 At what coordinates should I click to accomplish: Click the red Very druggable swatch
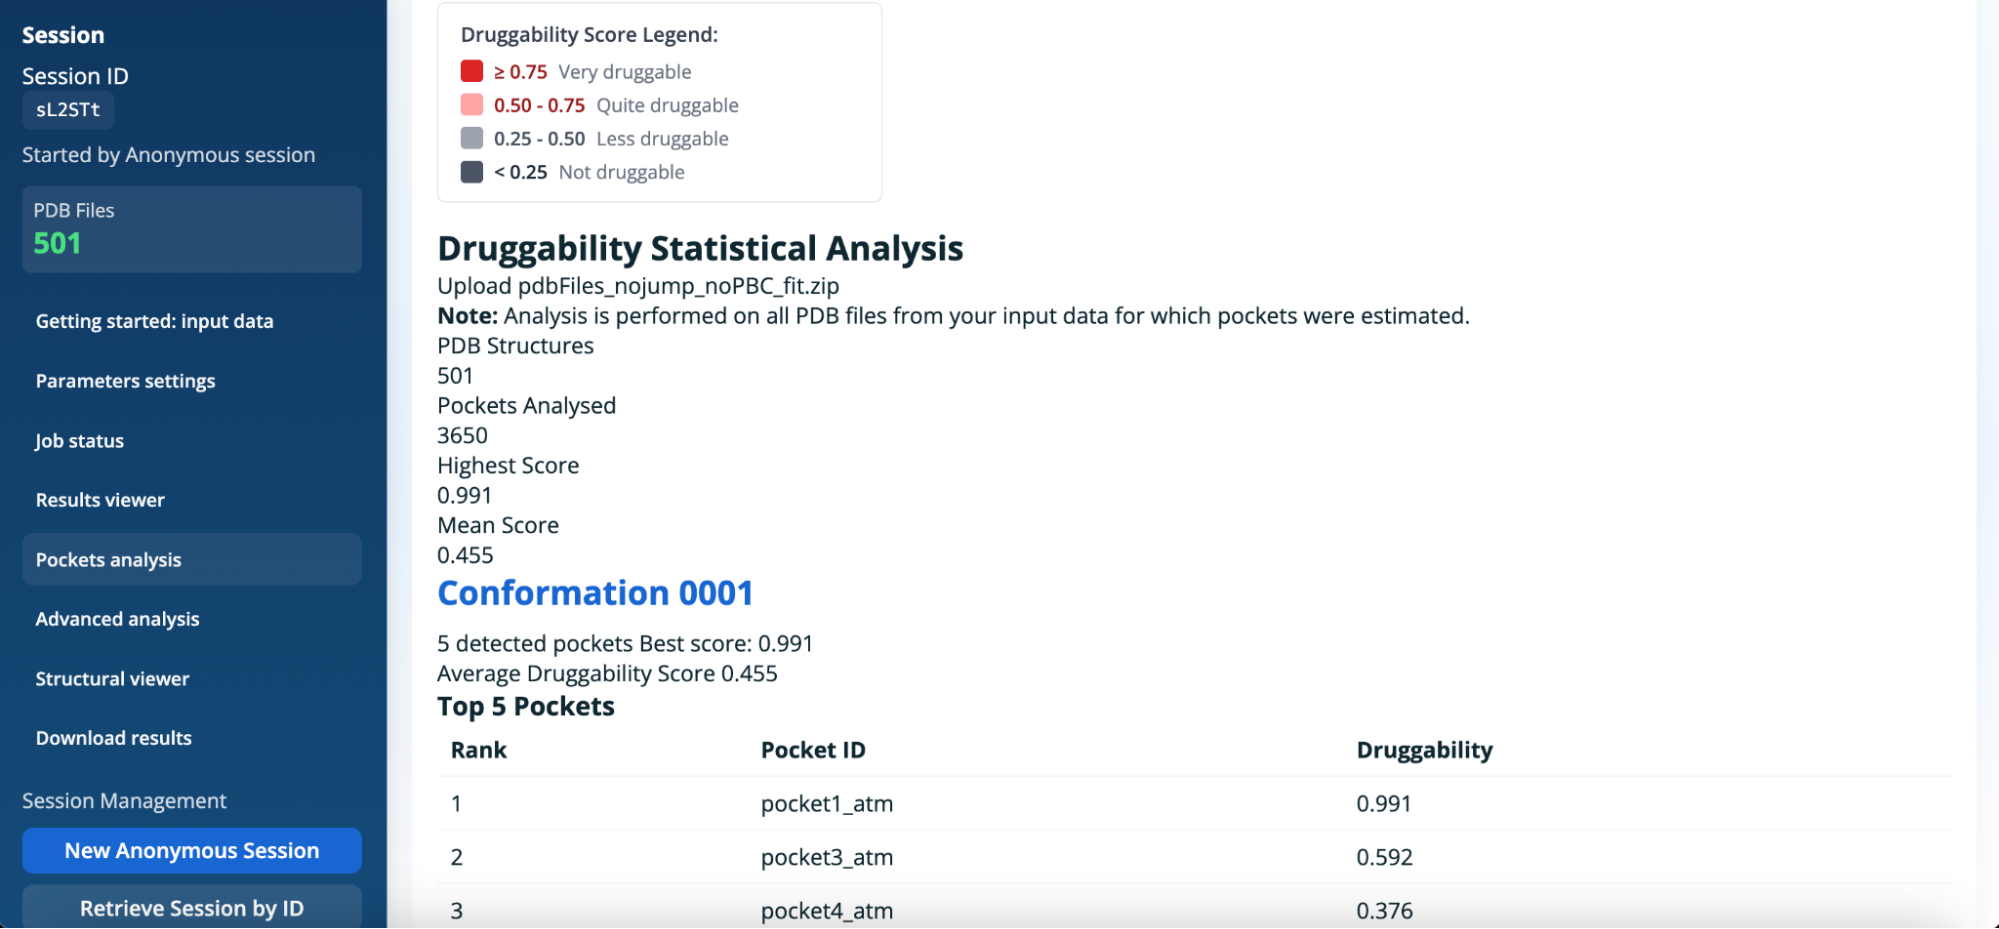(472, 71)
